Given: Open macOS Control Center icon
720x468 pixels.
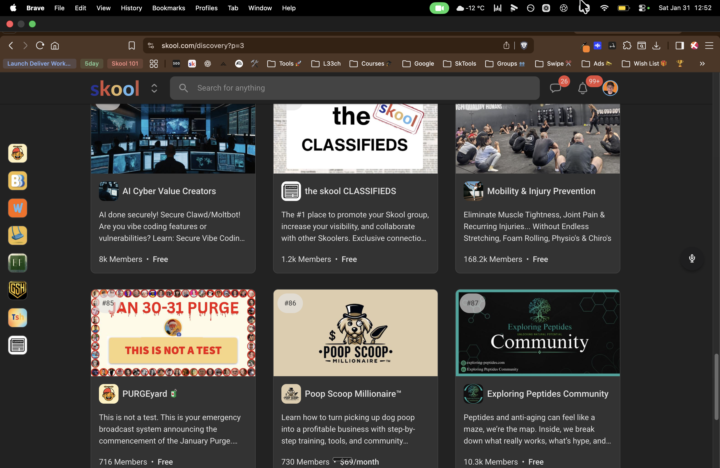Looking at the screenshot, I should pyautogui.click(x=643, y=8).
